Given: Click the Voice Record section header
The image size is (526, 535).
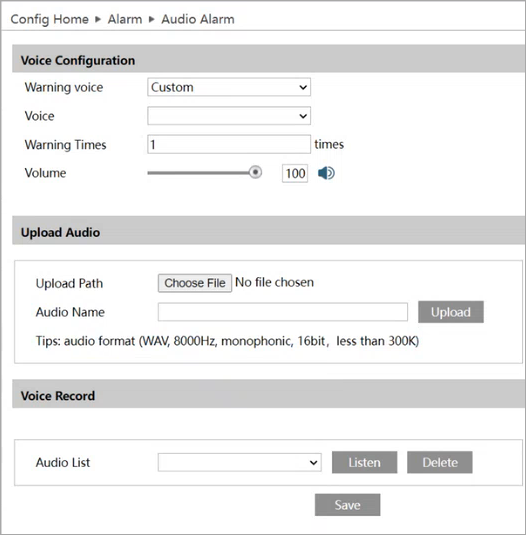Looking at the screenshot, I should (x=268, y=394).
